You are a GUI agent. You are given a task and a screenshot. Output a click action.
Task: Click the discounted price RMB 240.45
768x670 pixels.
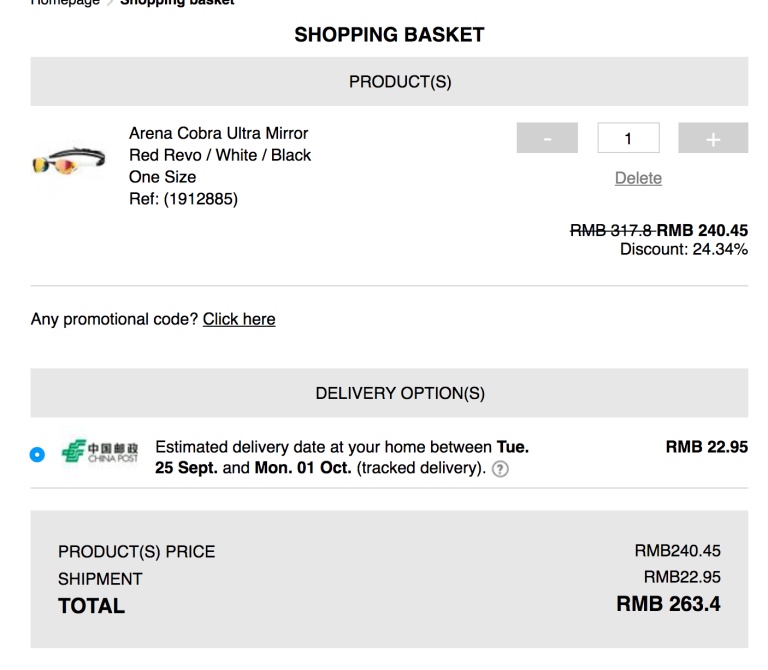[x=702, y=230]
